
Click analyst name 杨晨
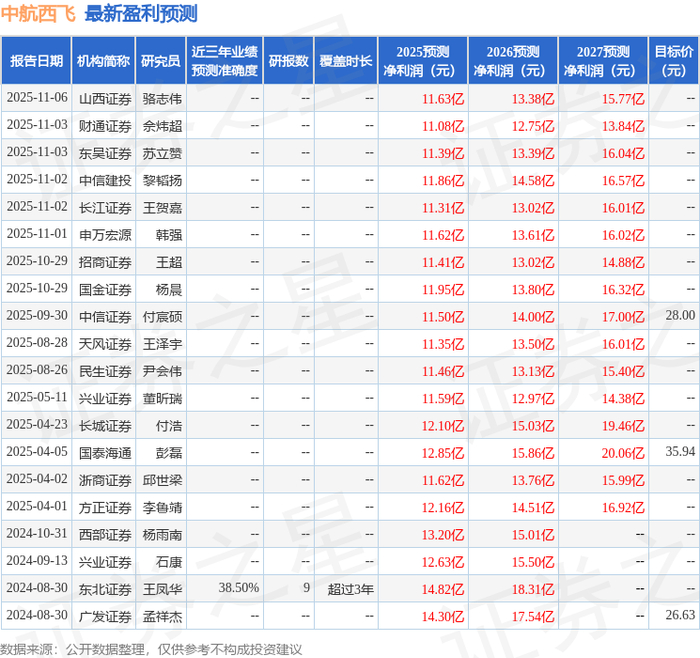pos(169,289)
